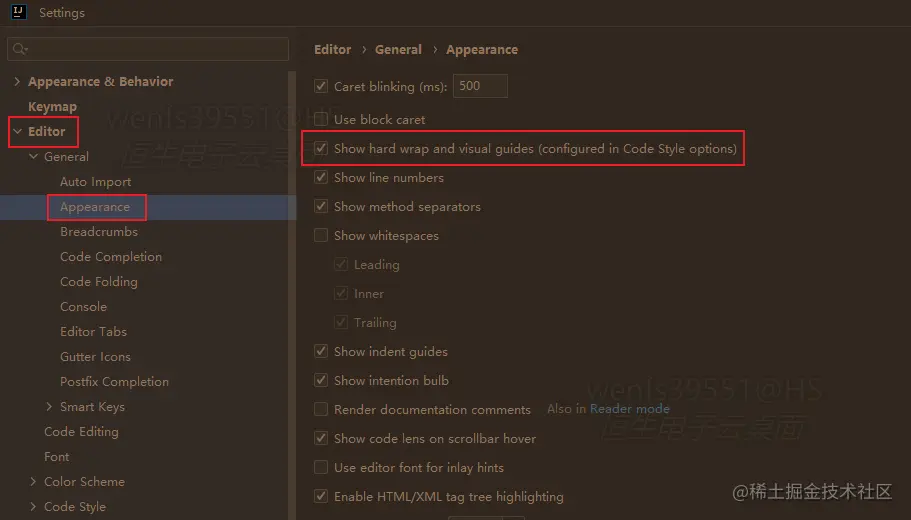Toggle Show method separators checkbox
The image size is (911, 520).
321,206
